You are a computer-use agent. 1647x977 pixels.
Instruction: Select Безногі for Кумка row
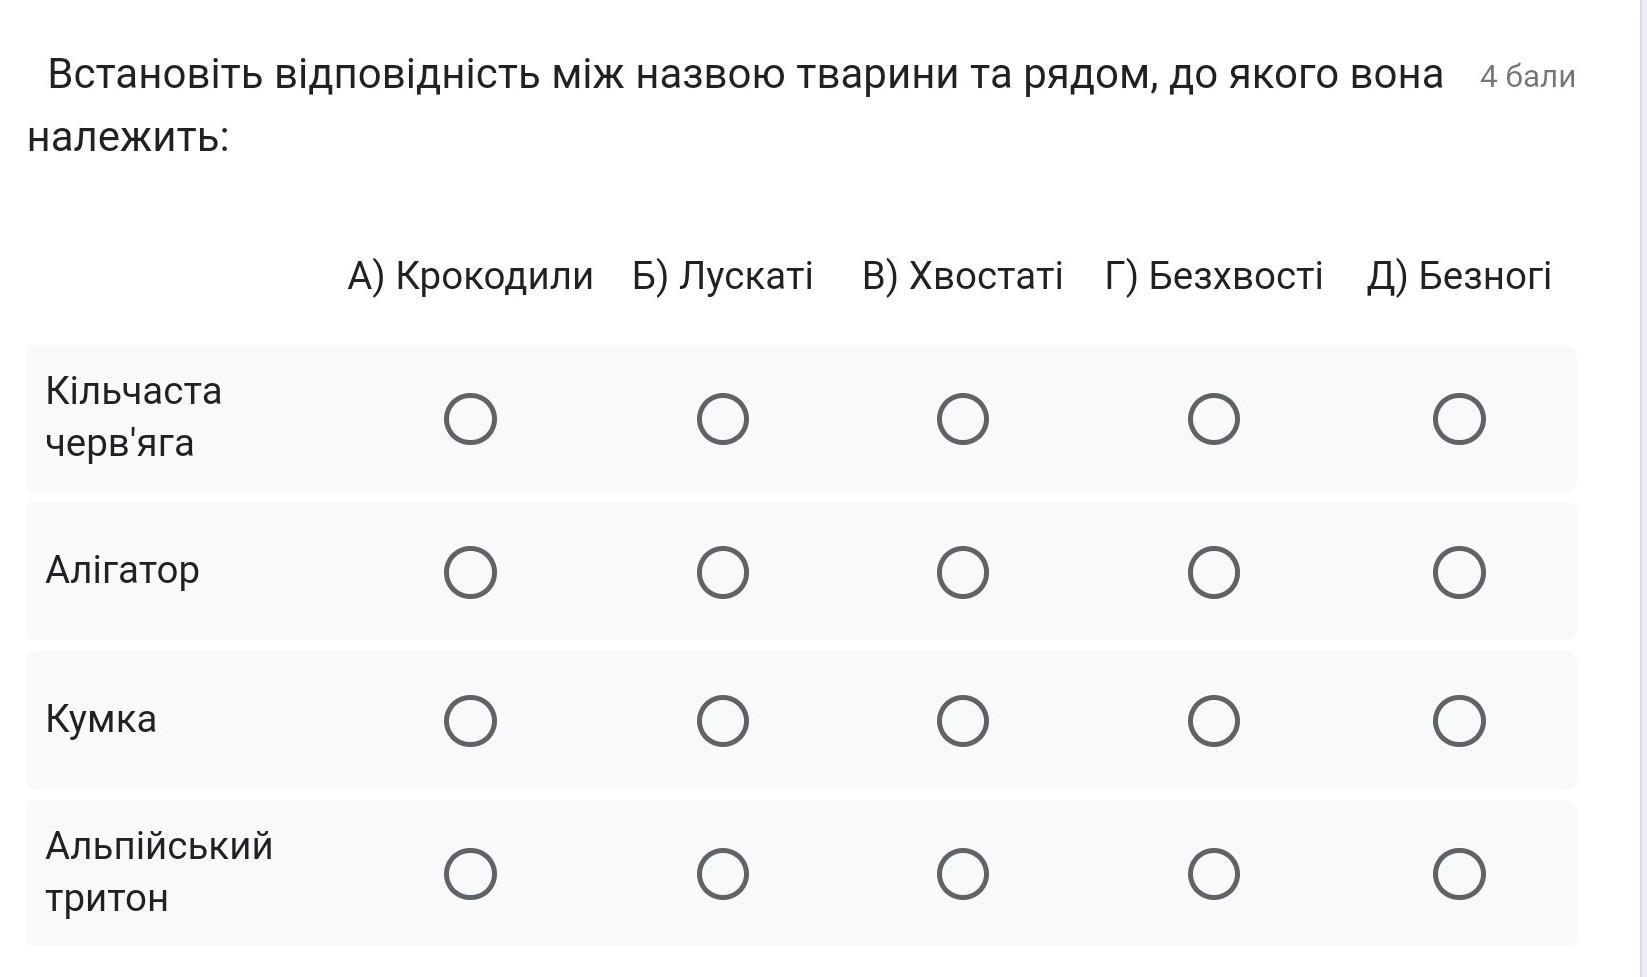tap(1459, 721)
